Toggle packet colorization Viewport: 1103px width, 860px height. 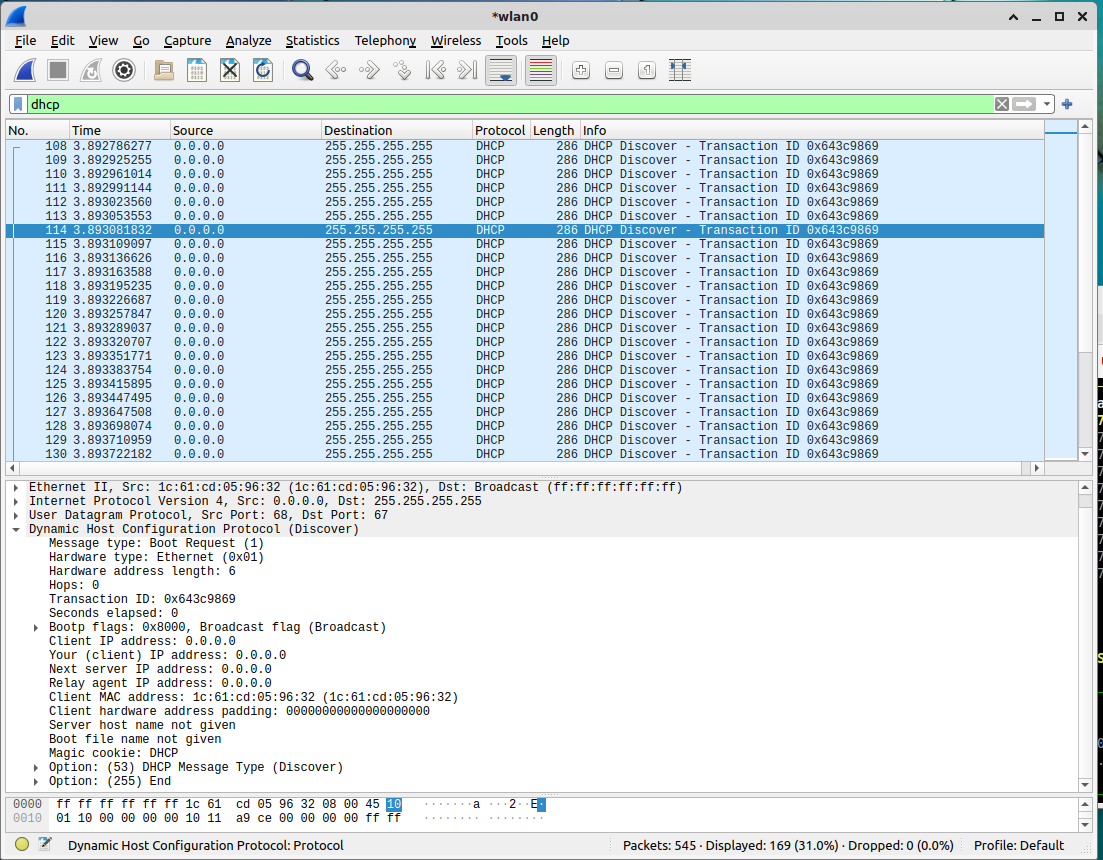coord(541,70)
